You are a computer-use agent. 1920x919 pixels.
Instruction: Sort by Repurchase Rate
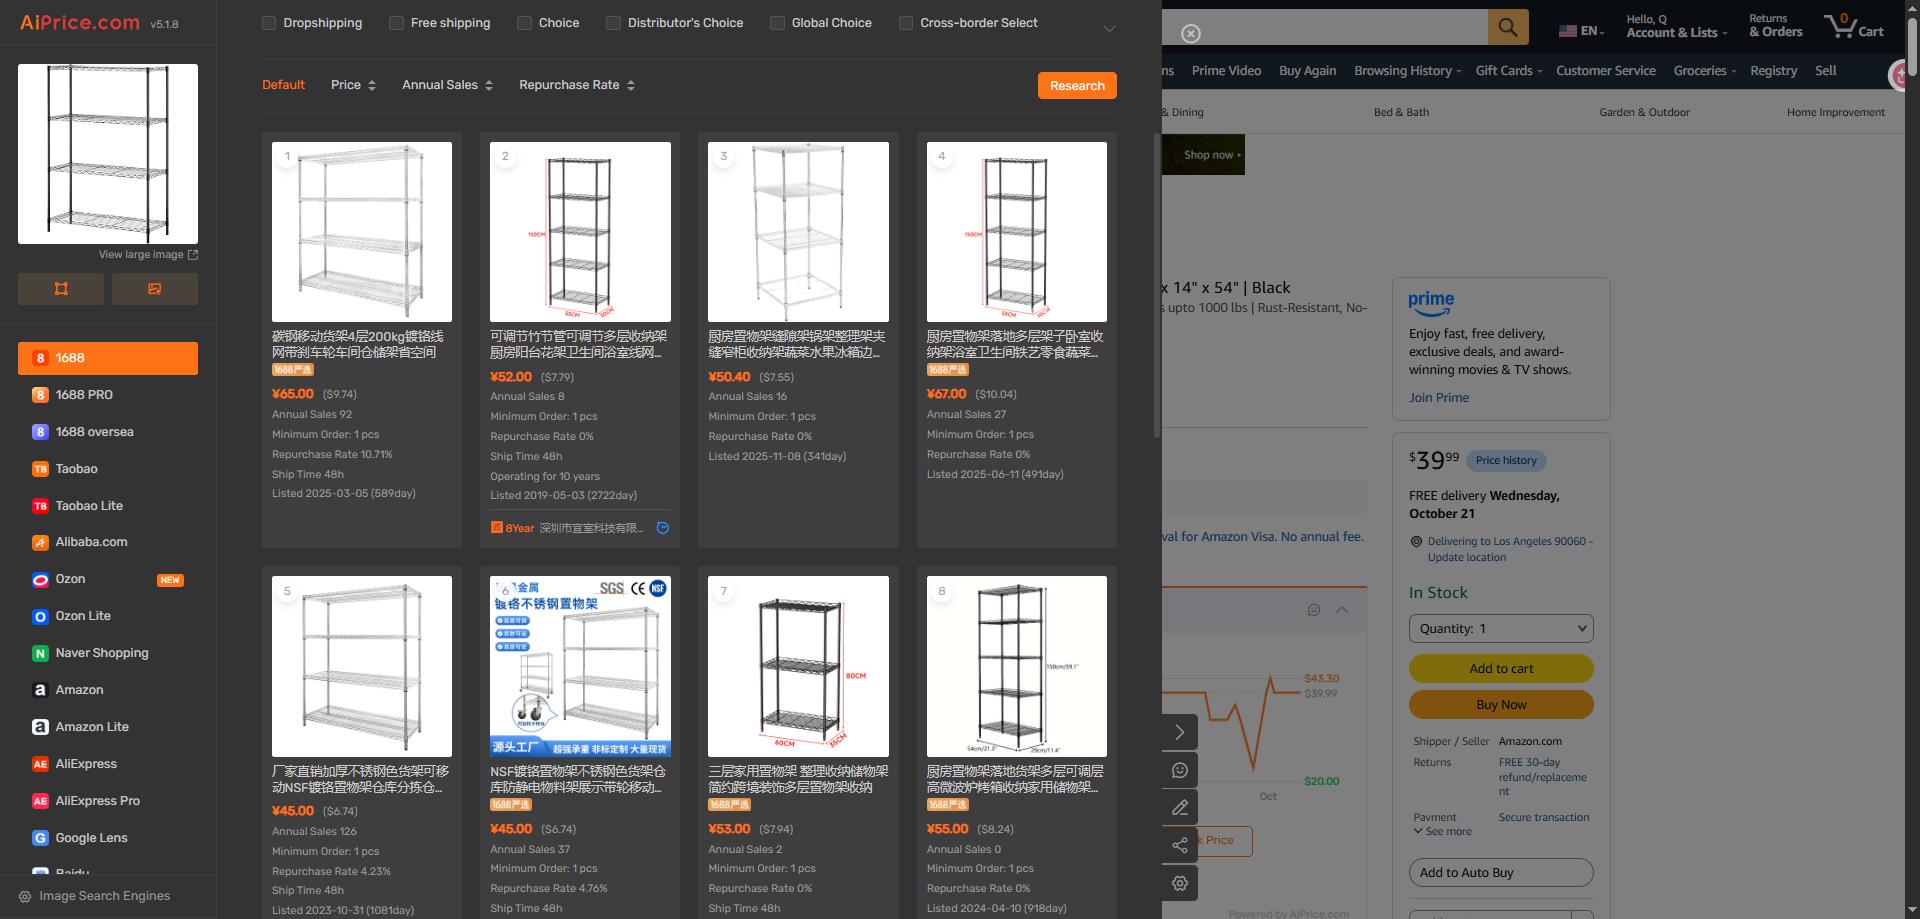pos(577,85)
